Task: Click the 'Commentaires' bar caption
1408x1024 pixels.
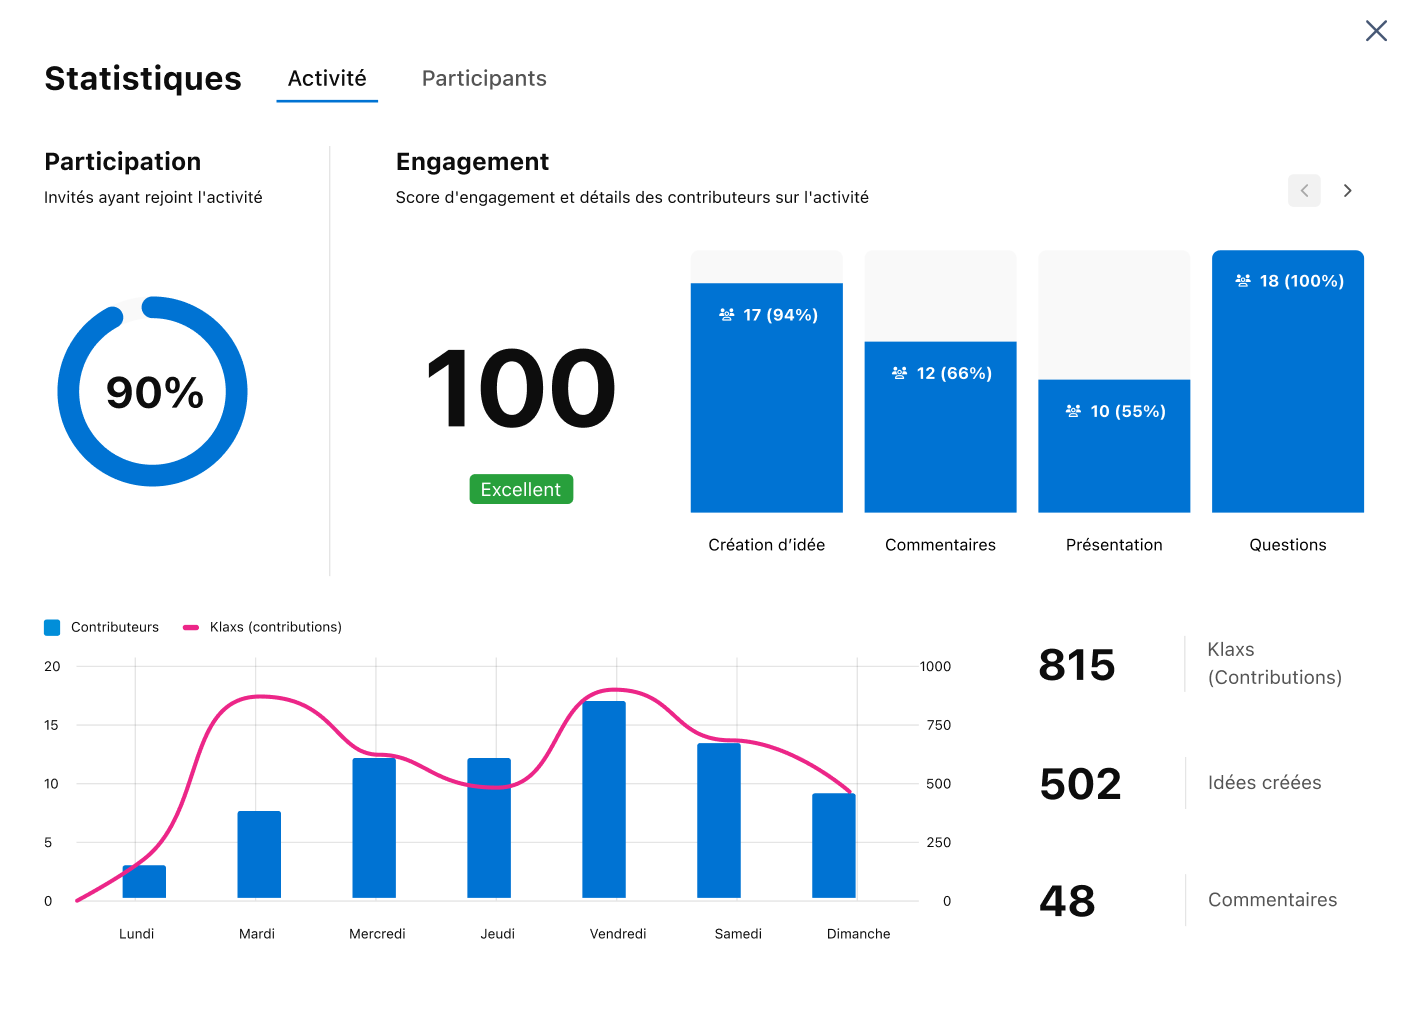Action: point(940,545)
